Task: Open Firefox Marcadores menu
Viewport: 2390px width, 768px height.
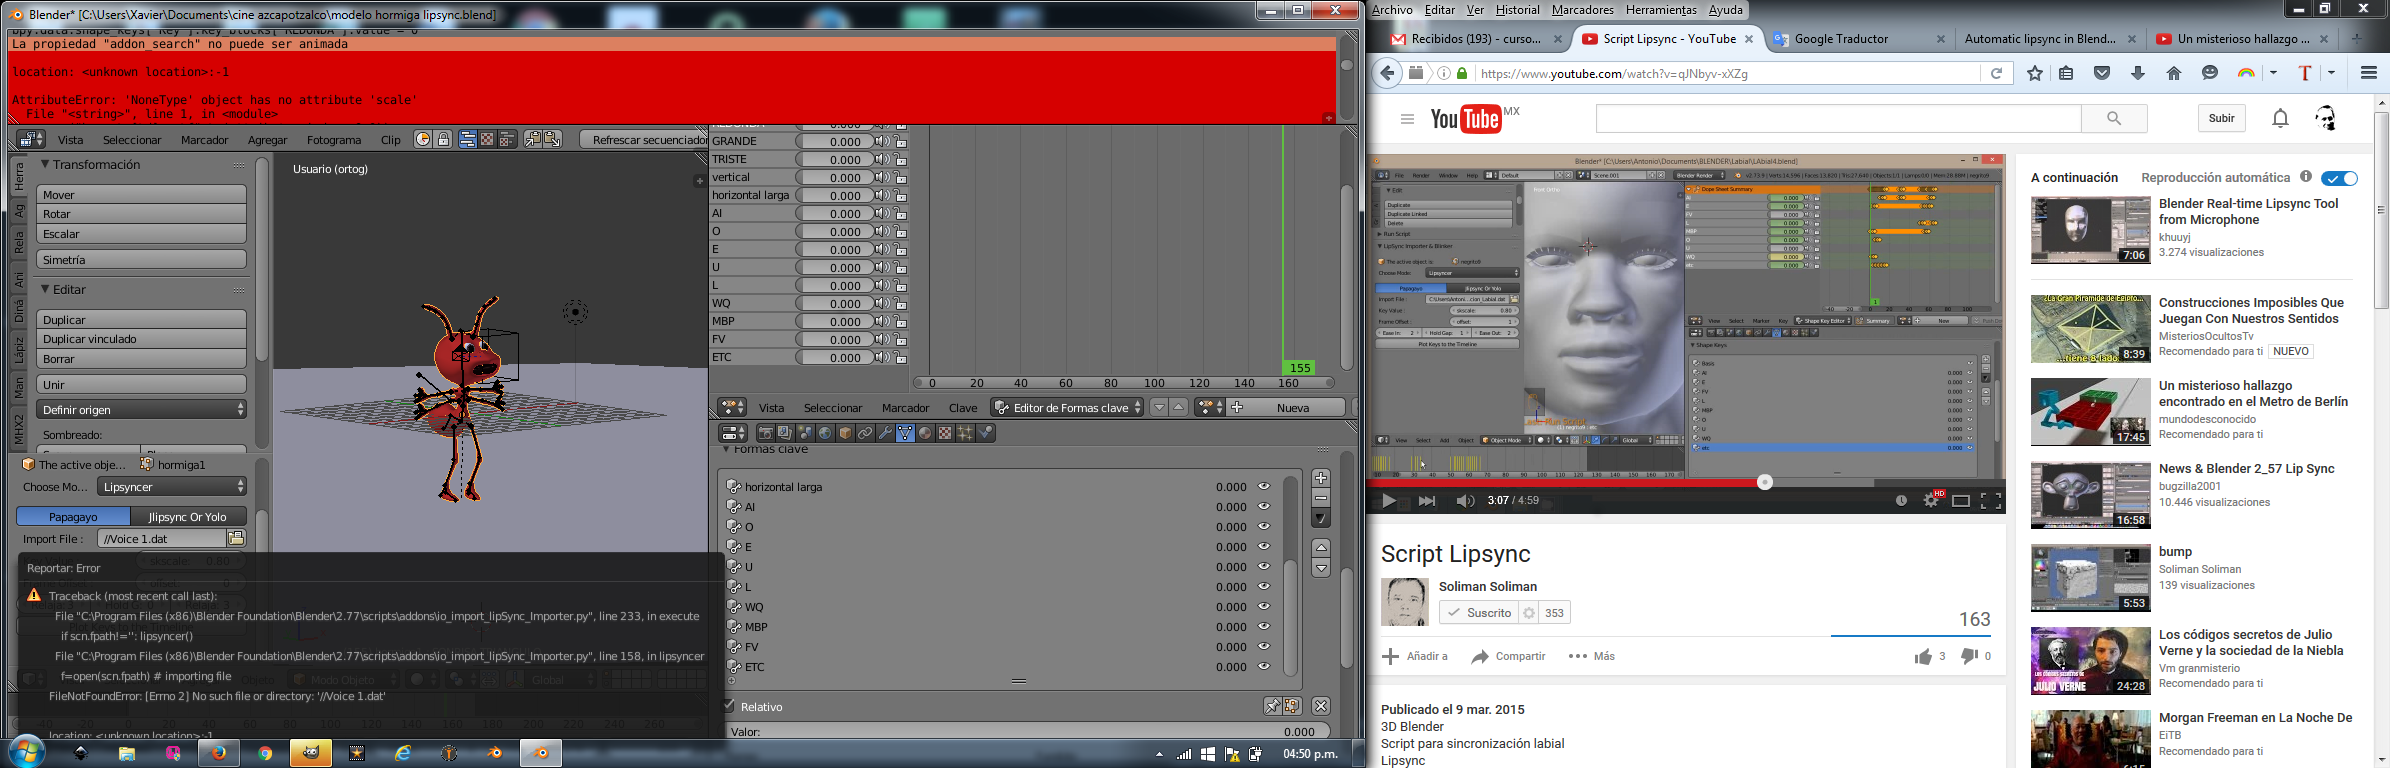Action: (1583, 10)
